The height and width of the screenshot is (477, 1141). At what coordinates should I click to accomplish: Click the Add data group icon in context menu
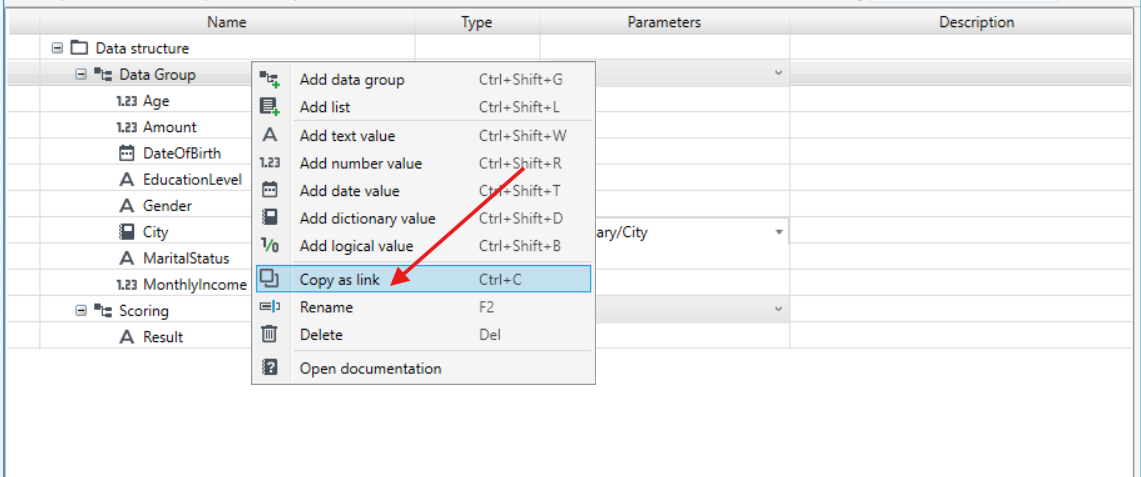[269, 79]
